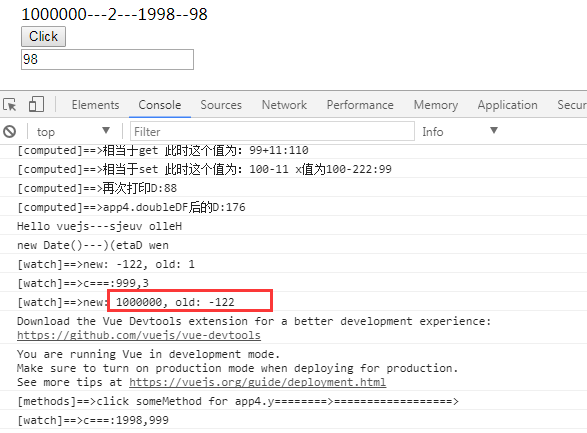The image size is (587, 433).
Task: Switch to the Console tab
Action: click(x=160, y=105)
